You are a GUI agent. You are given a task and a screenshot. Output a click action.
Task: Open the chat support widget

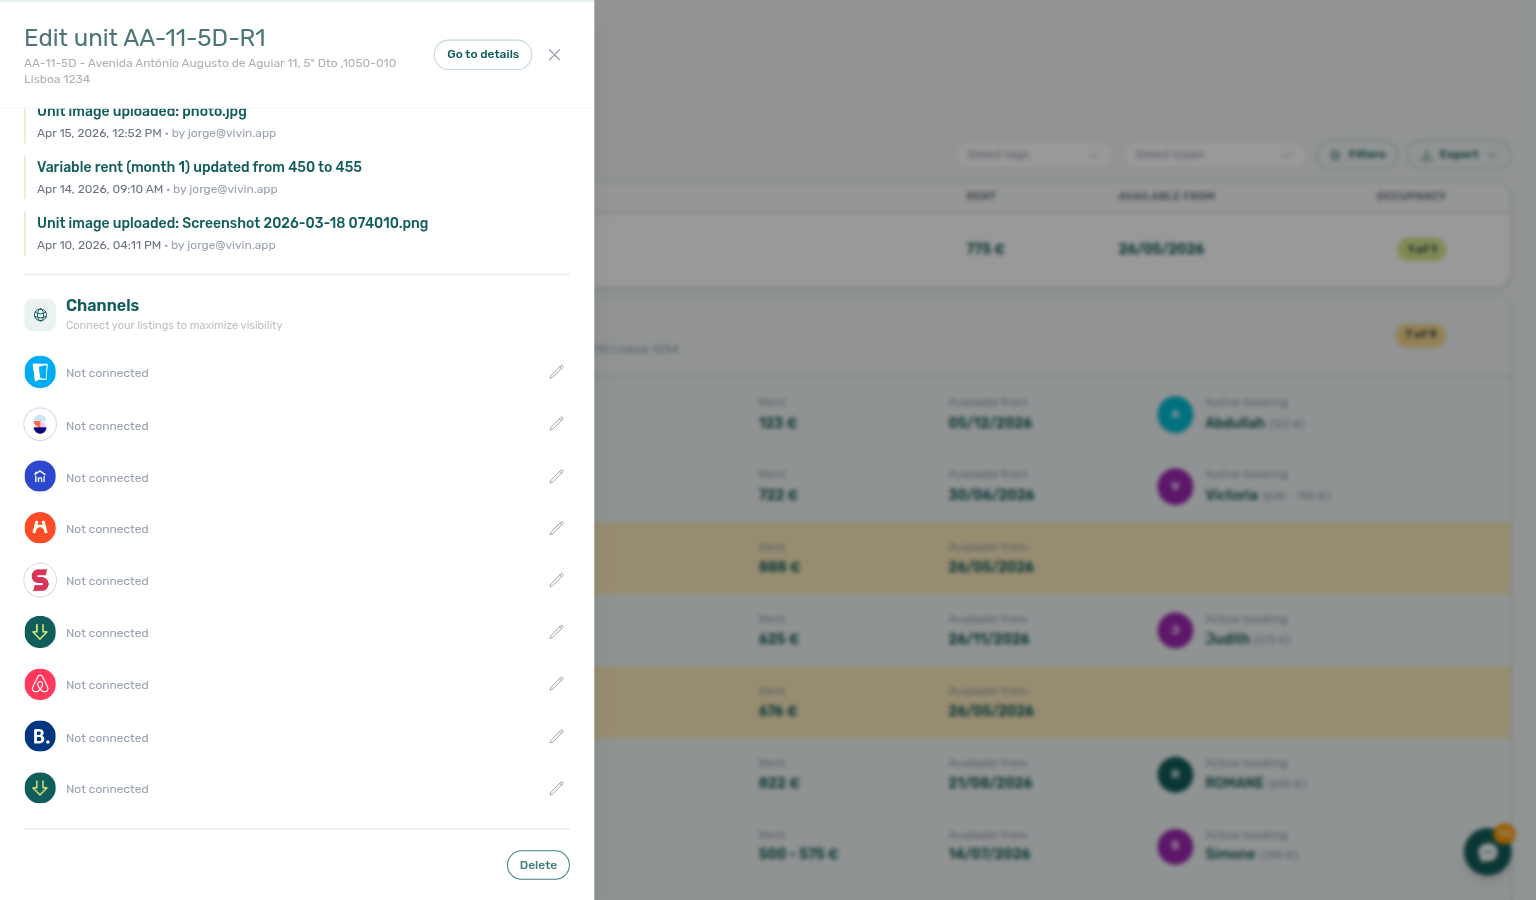pyautogui.click(x=1488, y=852)
